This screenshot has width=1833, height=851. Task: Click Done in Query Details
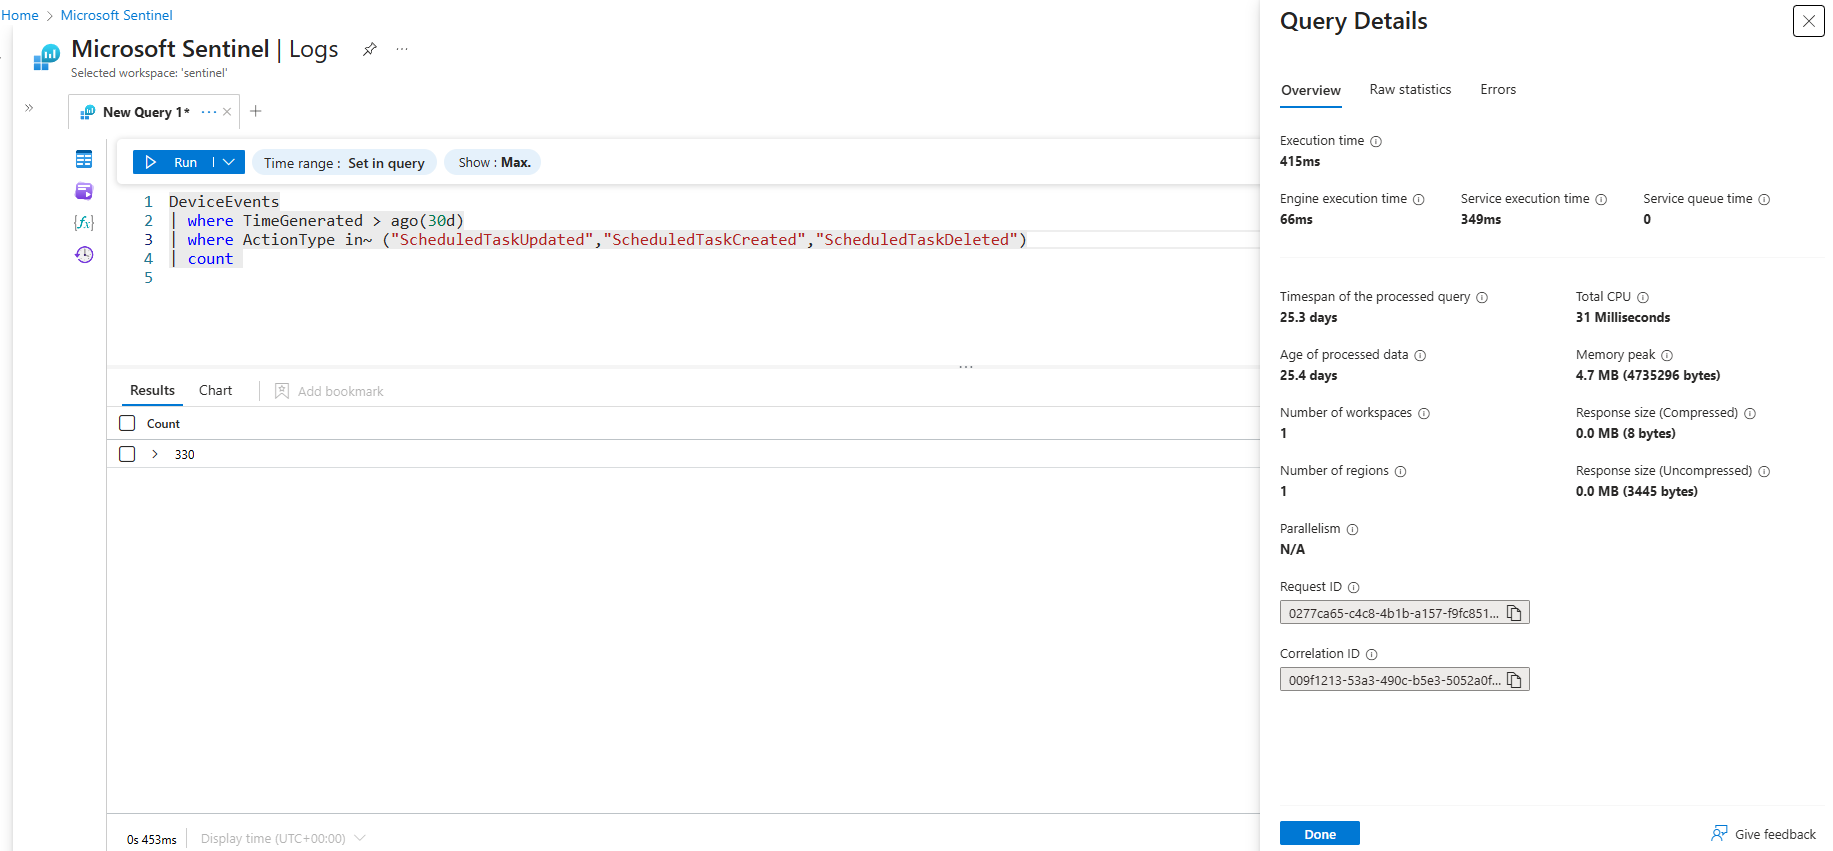(1319, 834)
